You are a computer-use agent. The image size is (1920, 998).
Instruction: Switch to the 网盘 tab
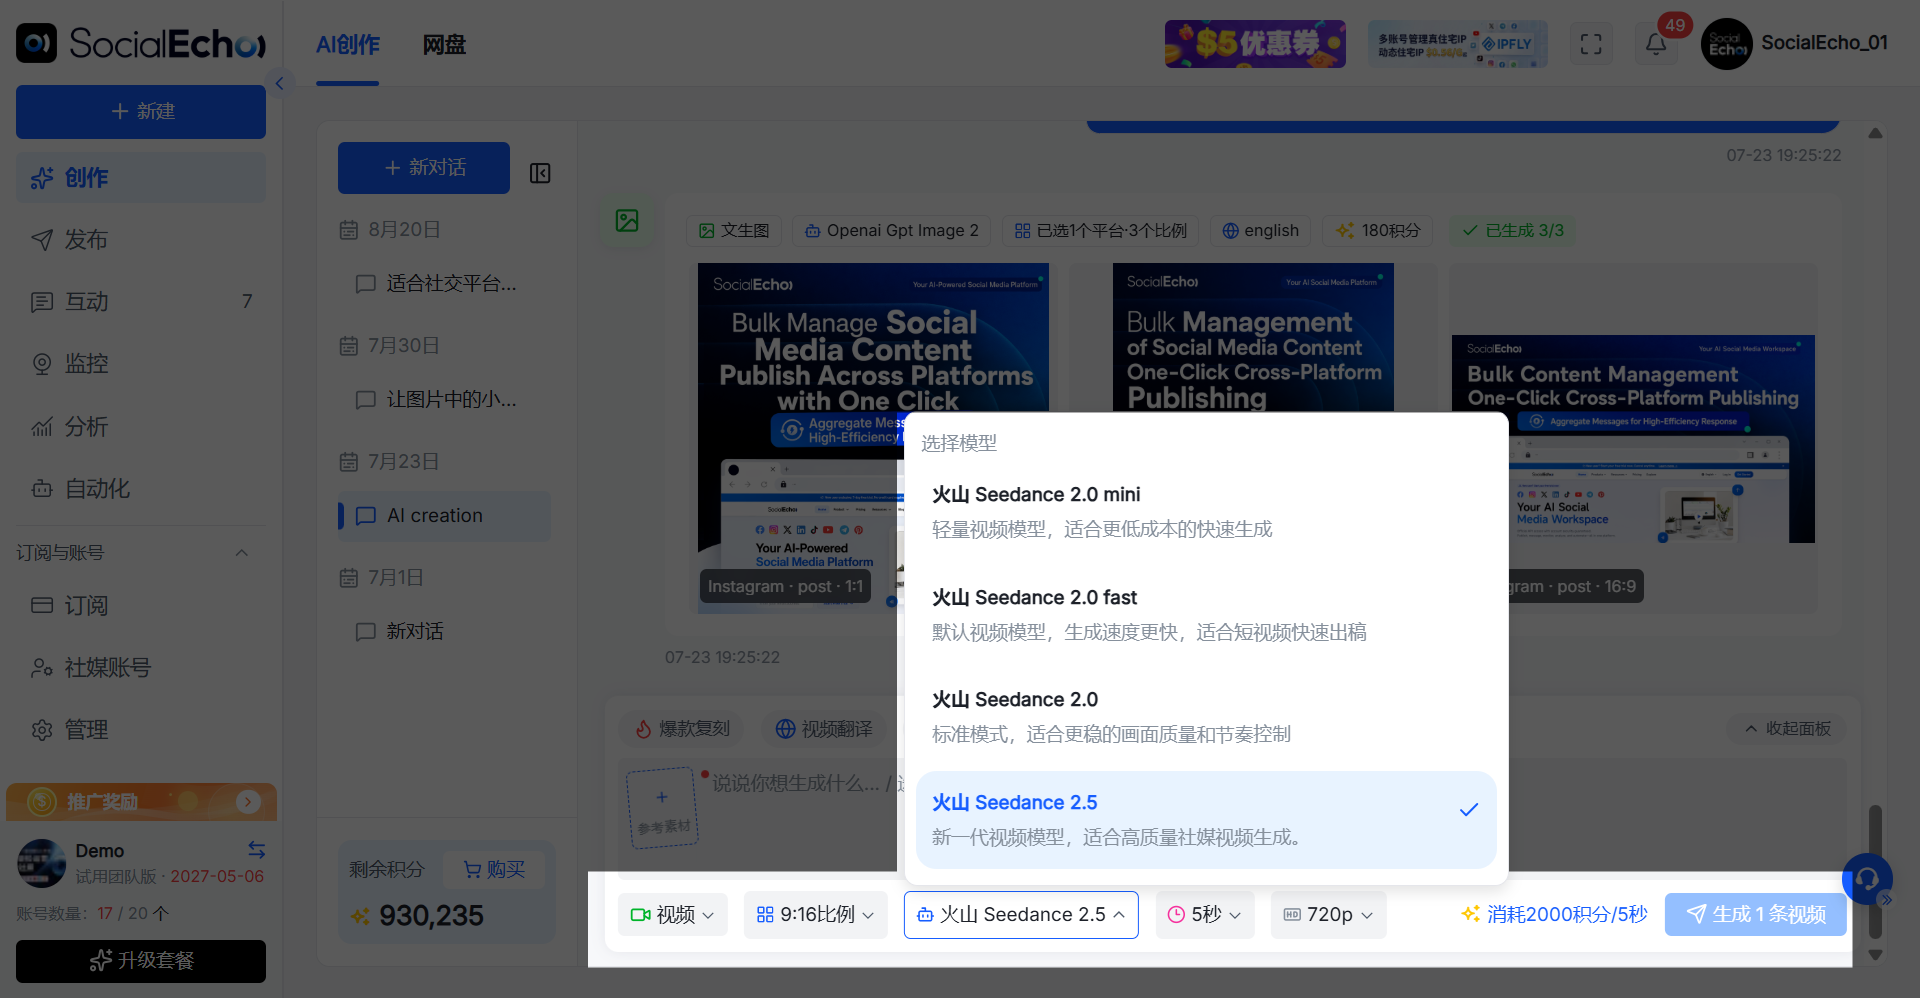pyautogui.click(x=444, y=45)
